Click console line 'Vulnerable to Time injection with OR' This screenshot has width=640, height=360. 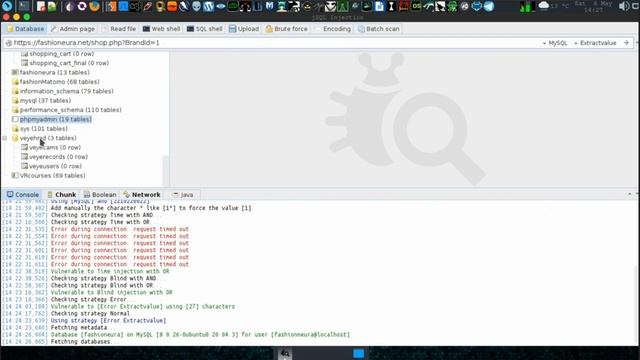110,271
